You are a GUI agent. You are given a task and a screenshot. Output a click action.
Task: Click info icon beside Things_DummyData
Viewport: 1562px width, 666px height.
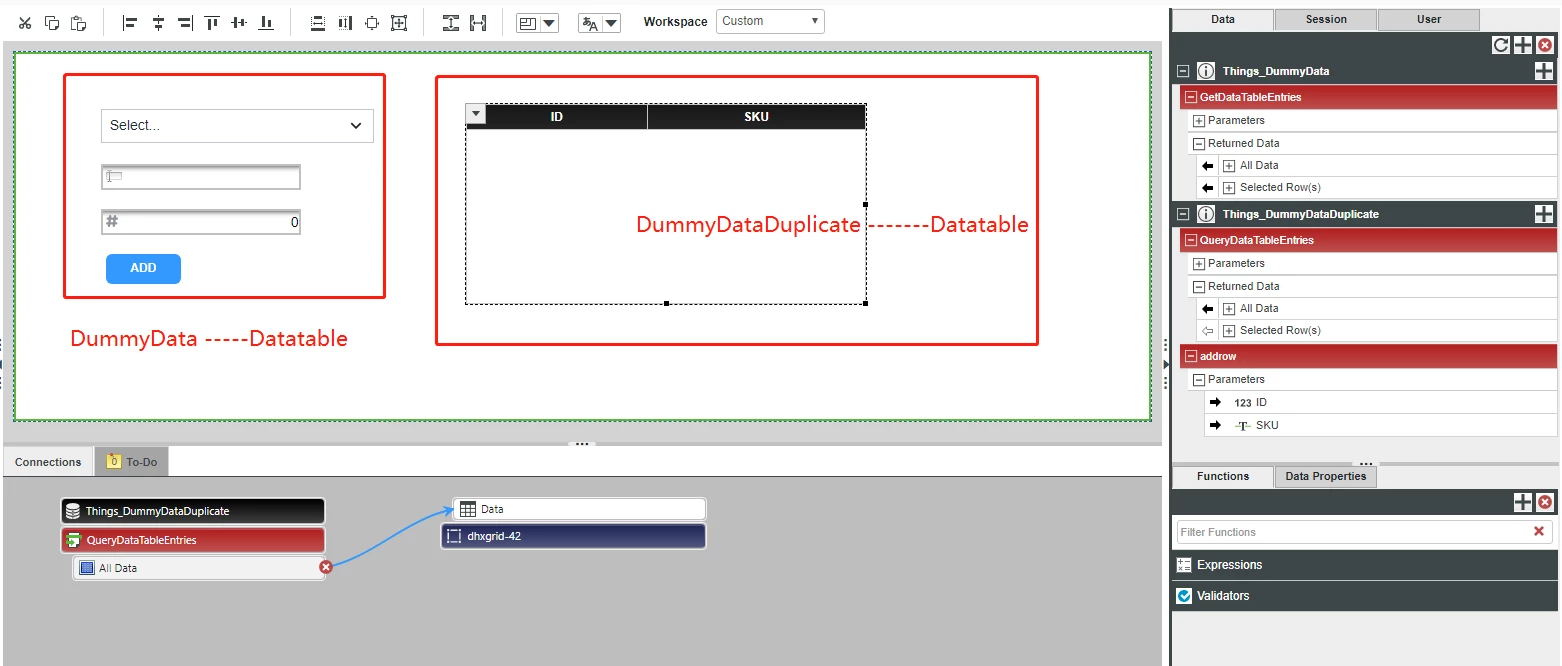[x=1206, y=71]
